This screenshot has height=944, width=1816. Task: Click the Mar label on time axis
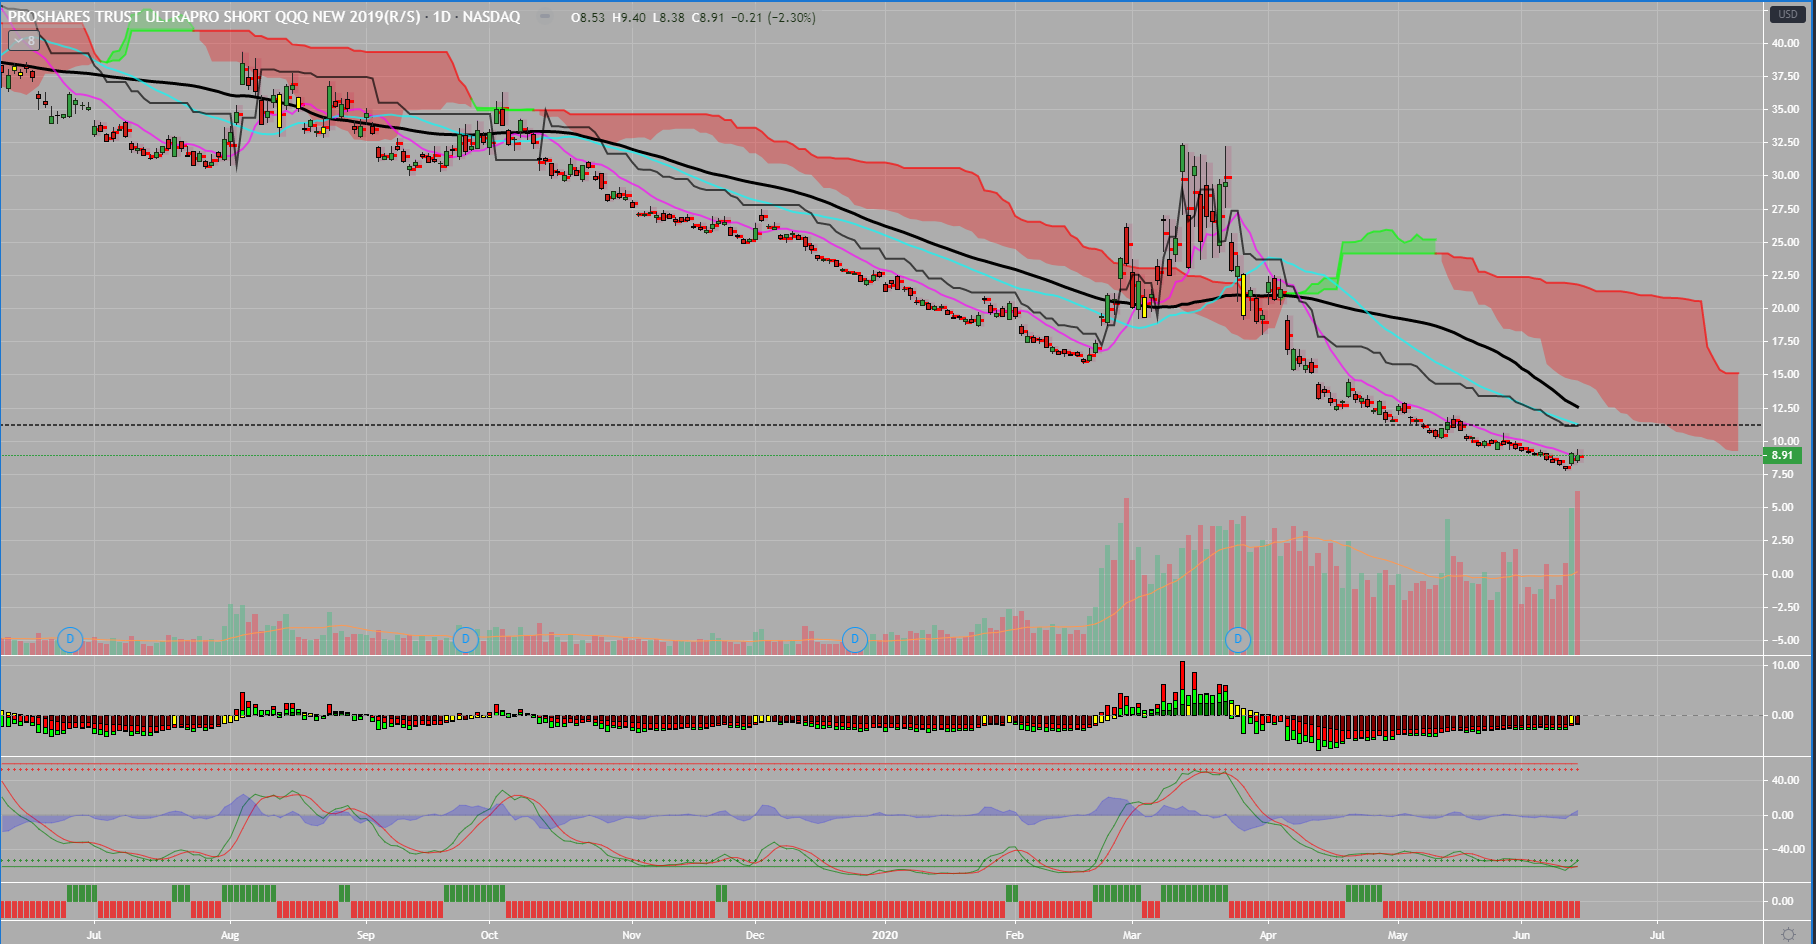click(1132, 935)
